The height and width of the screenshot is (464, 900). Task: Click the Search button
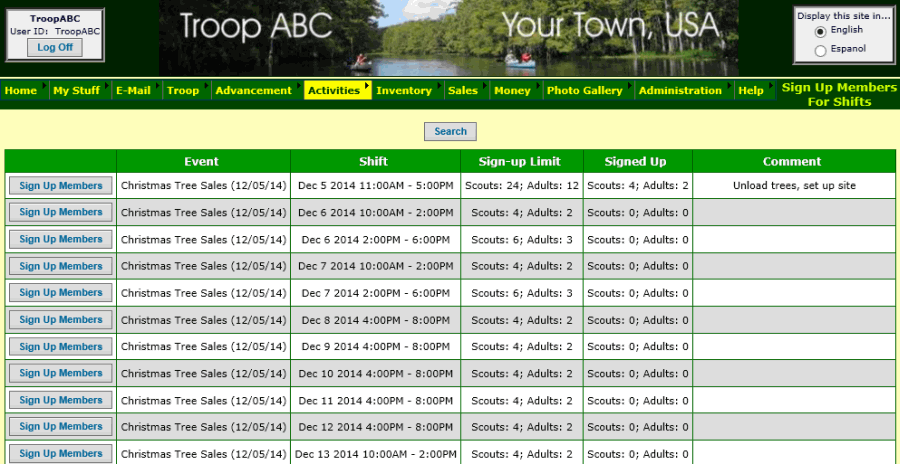click(450, 132)
